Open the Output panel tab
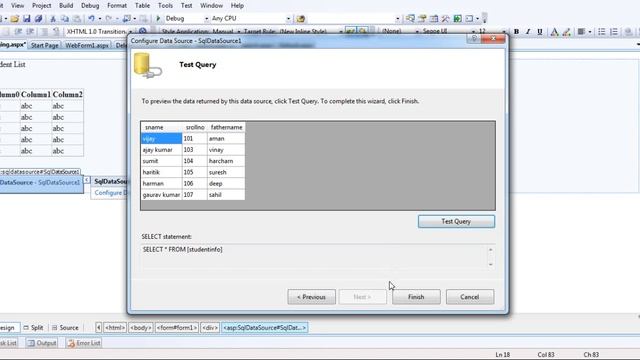The image size is (640, 360). coord(42,343)
